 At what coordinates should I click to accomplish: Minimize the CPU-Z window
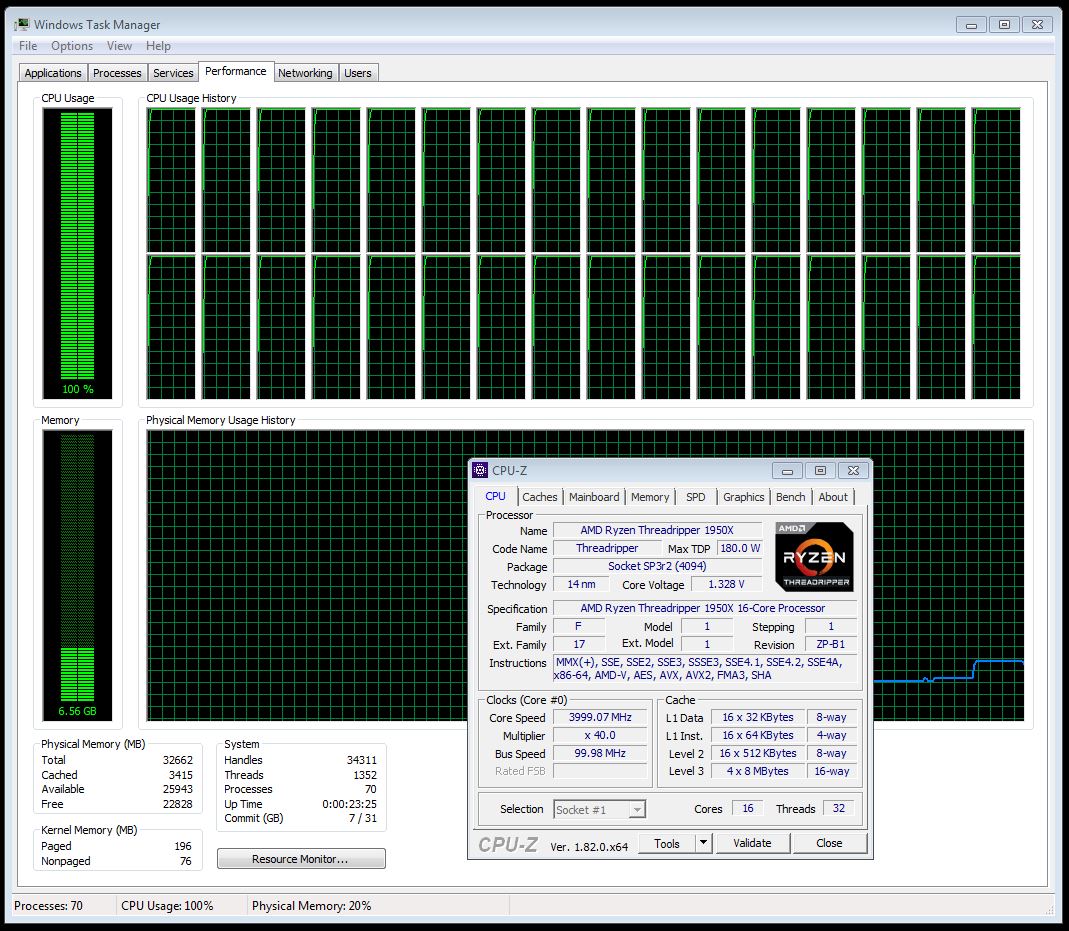point(789,471)
